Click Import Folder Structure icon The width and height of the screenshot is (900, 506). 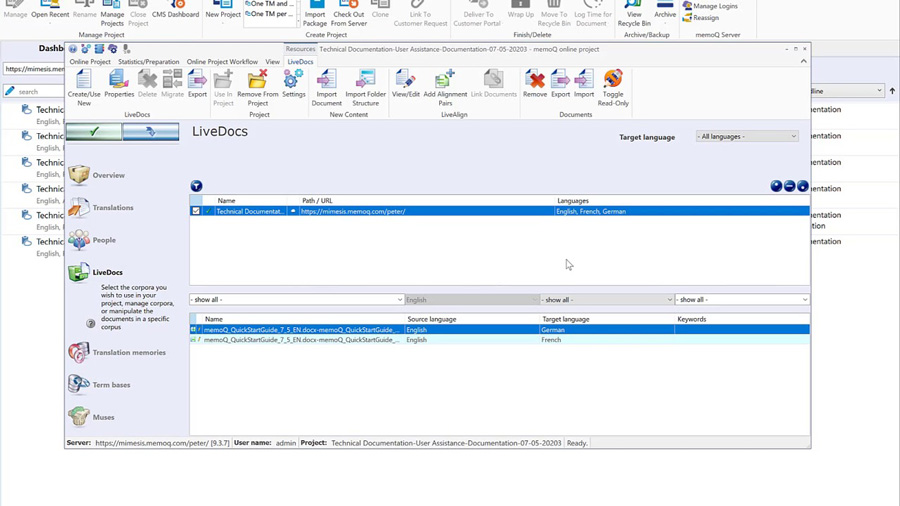click(366, 88)
